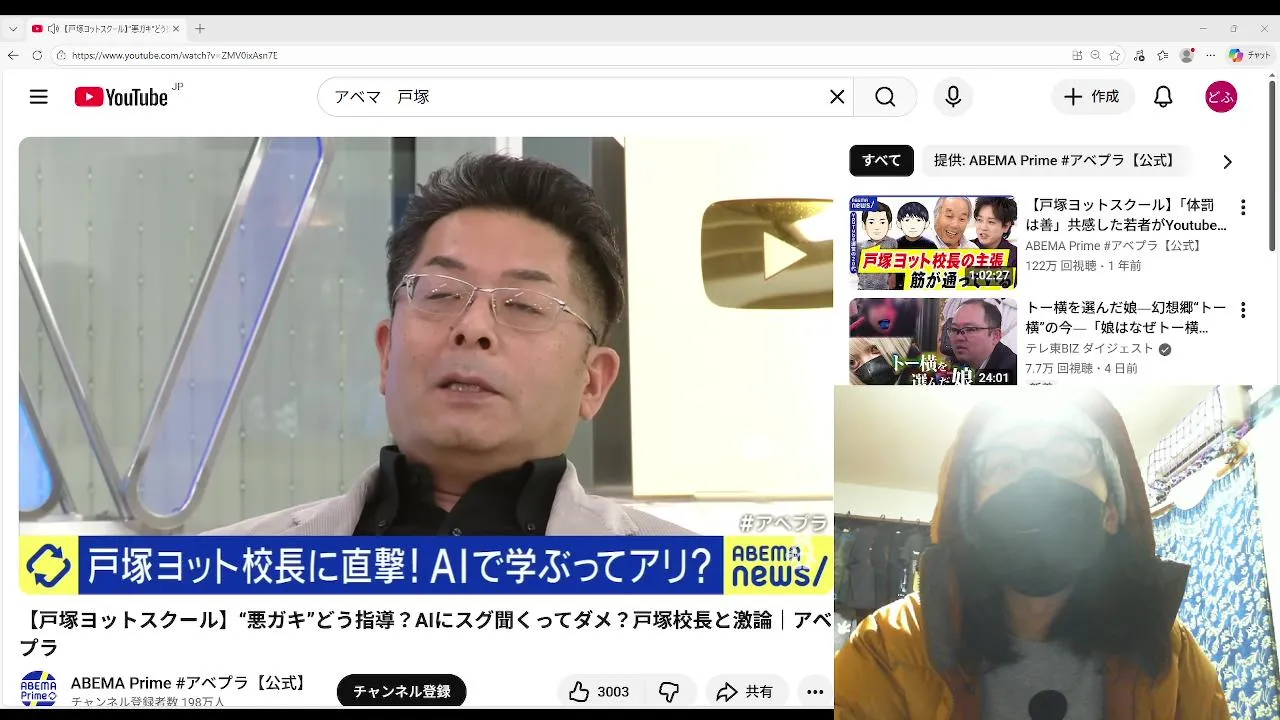Open the account avatar menu
This screenshot has height=720, width=1280.
pos(1221,97)
